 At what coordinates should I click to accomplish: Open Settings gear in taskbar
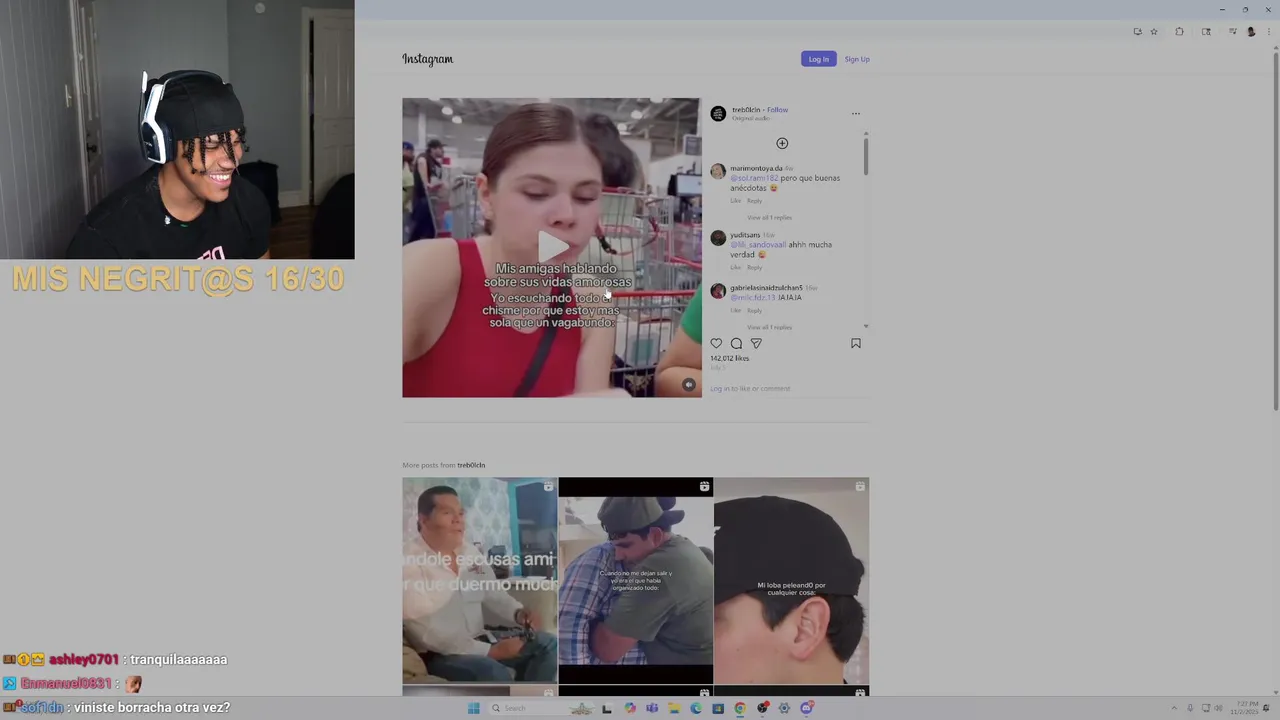coord(784,708)
